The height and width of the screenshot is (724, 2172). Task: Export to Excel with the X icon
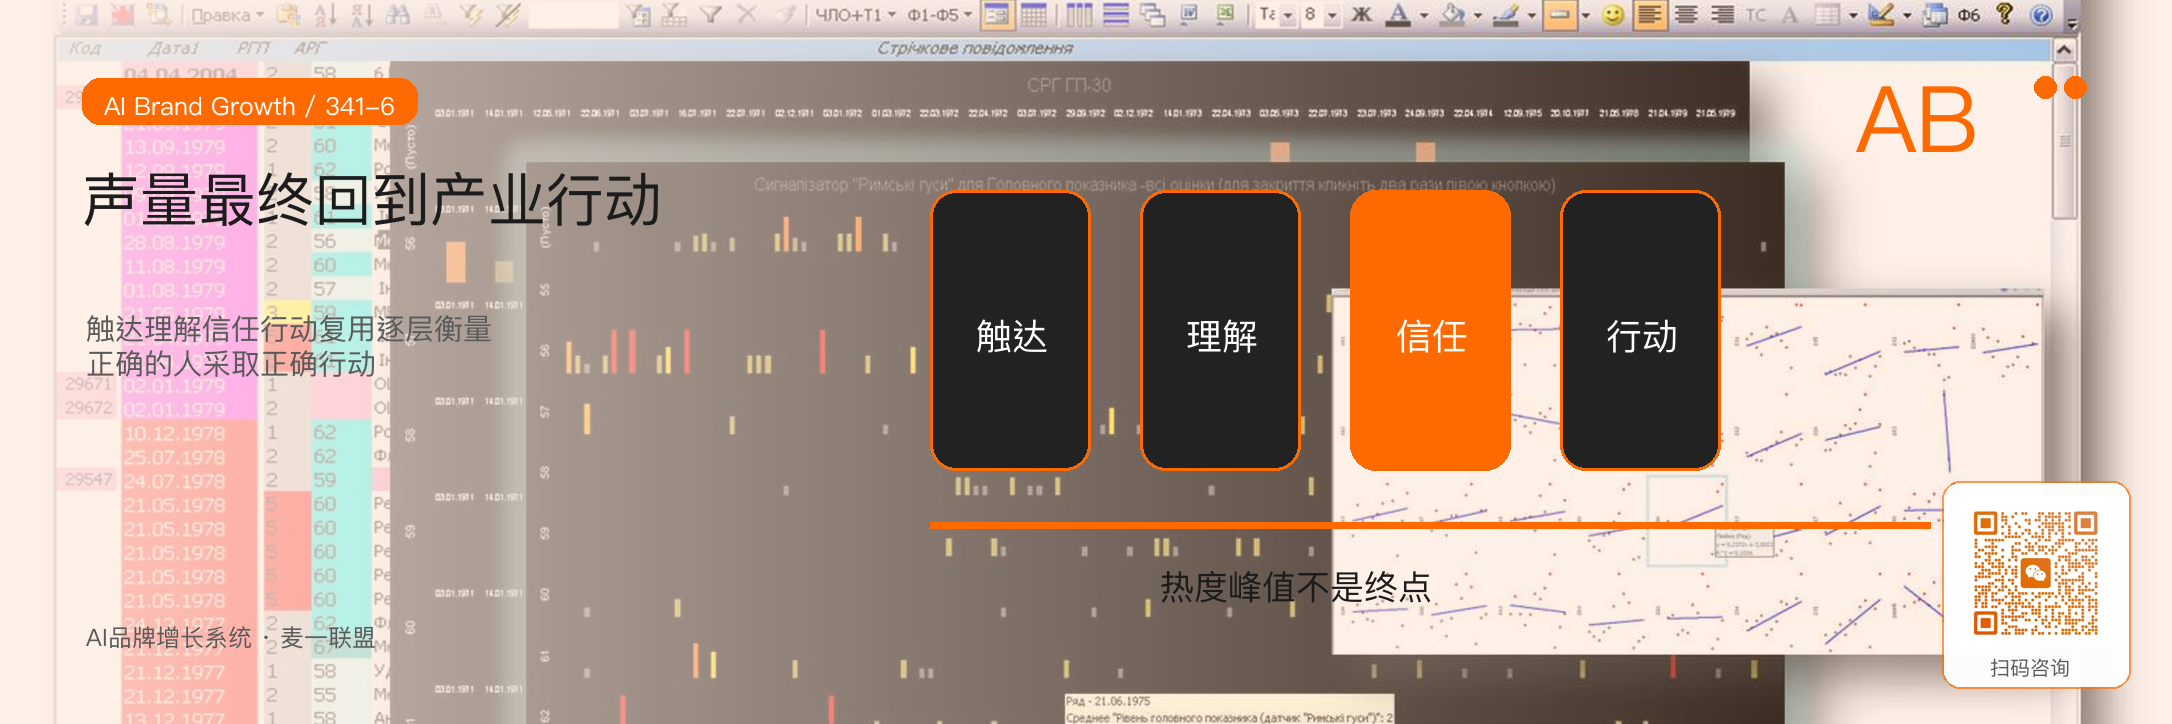[1224, 15]
